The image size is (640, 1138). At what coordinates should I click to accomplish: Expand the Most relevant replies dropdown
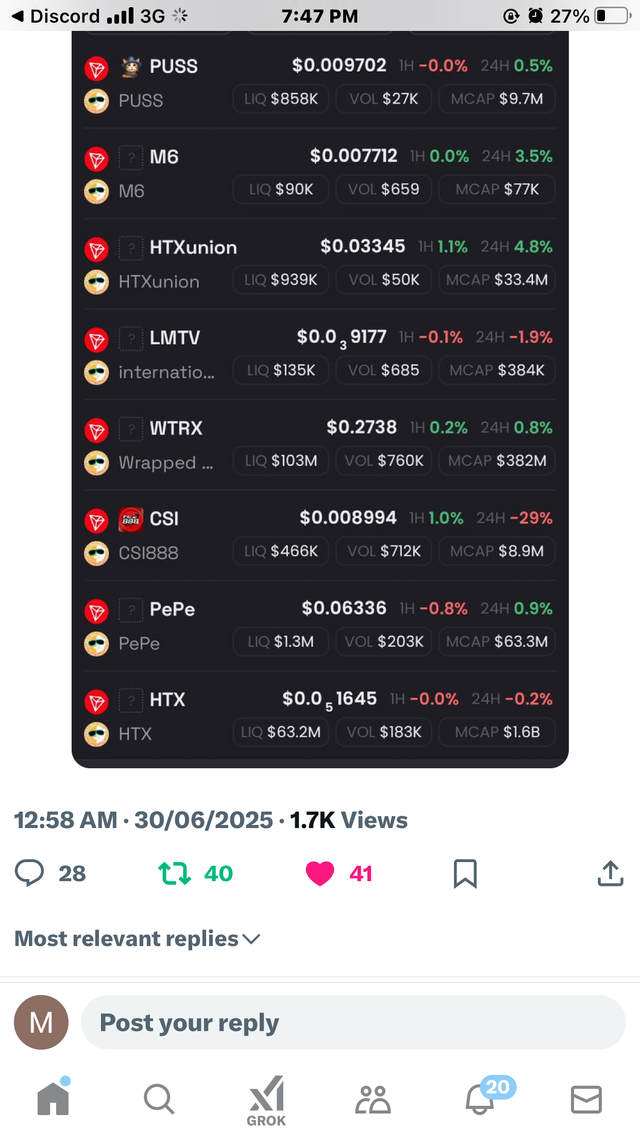click(137, 938)
